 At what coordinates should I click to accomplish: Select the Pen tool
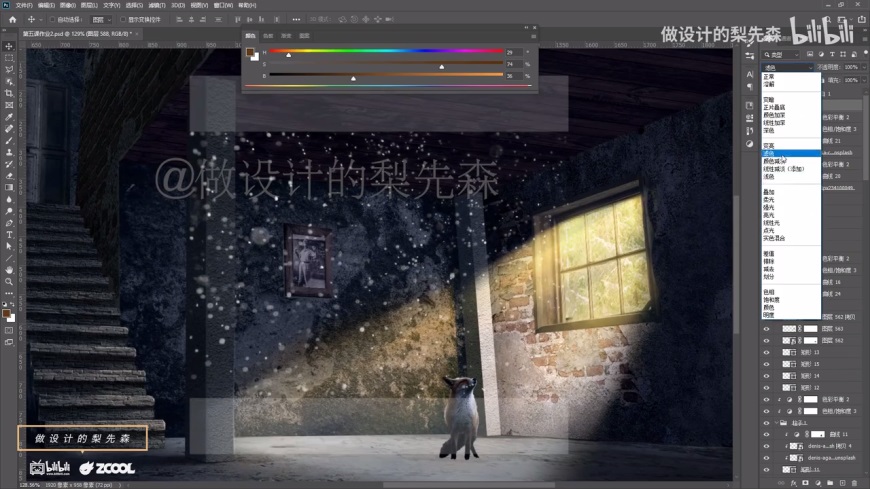coord(9,223)
